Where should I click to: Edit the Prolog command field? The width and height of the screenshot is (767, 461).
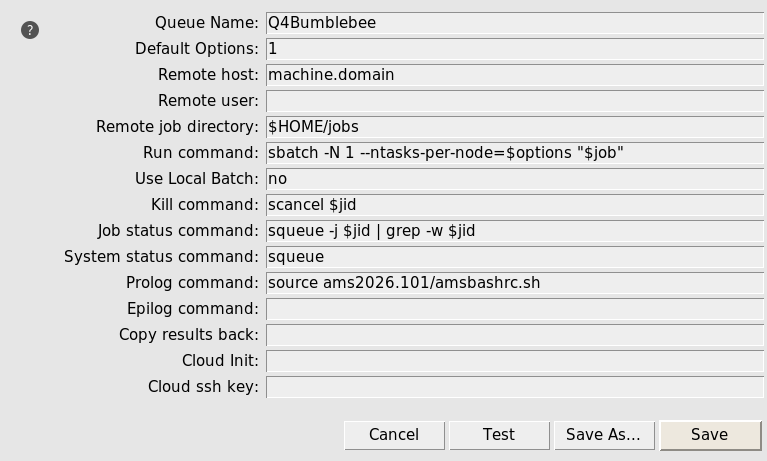click(514, 283)
